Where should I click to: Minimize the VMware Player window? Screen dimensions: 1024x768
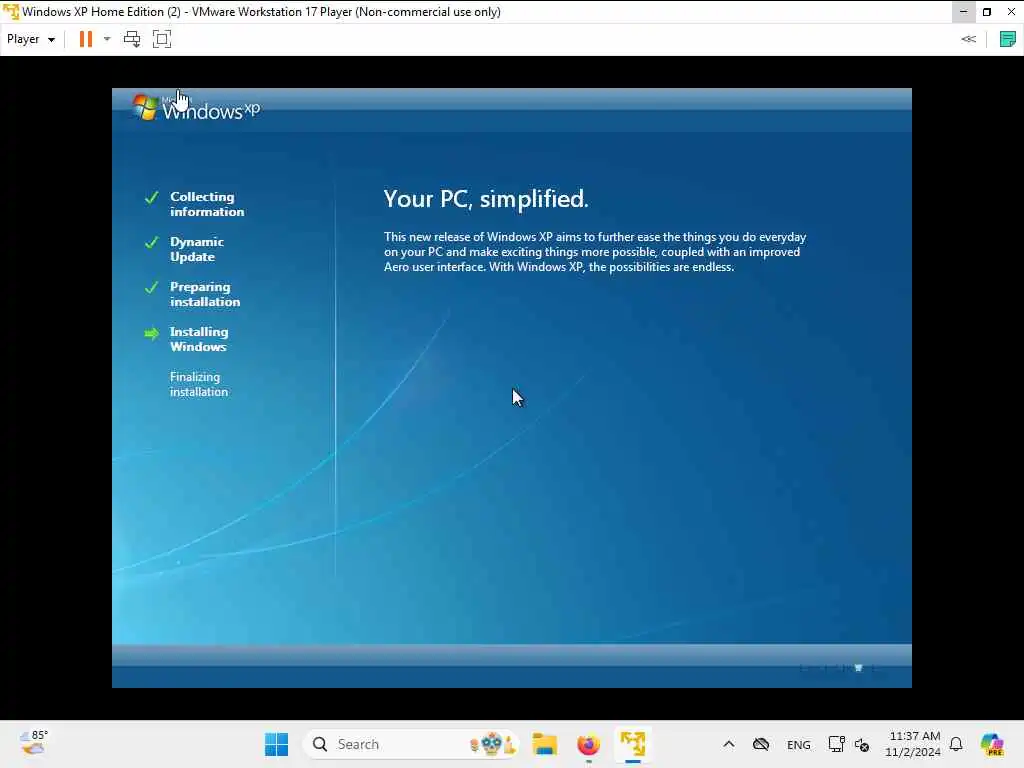click(x=963, y=12)
